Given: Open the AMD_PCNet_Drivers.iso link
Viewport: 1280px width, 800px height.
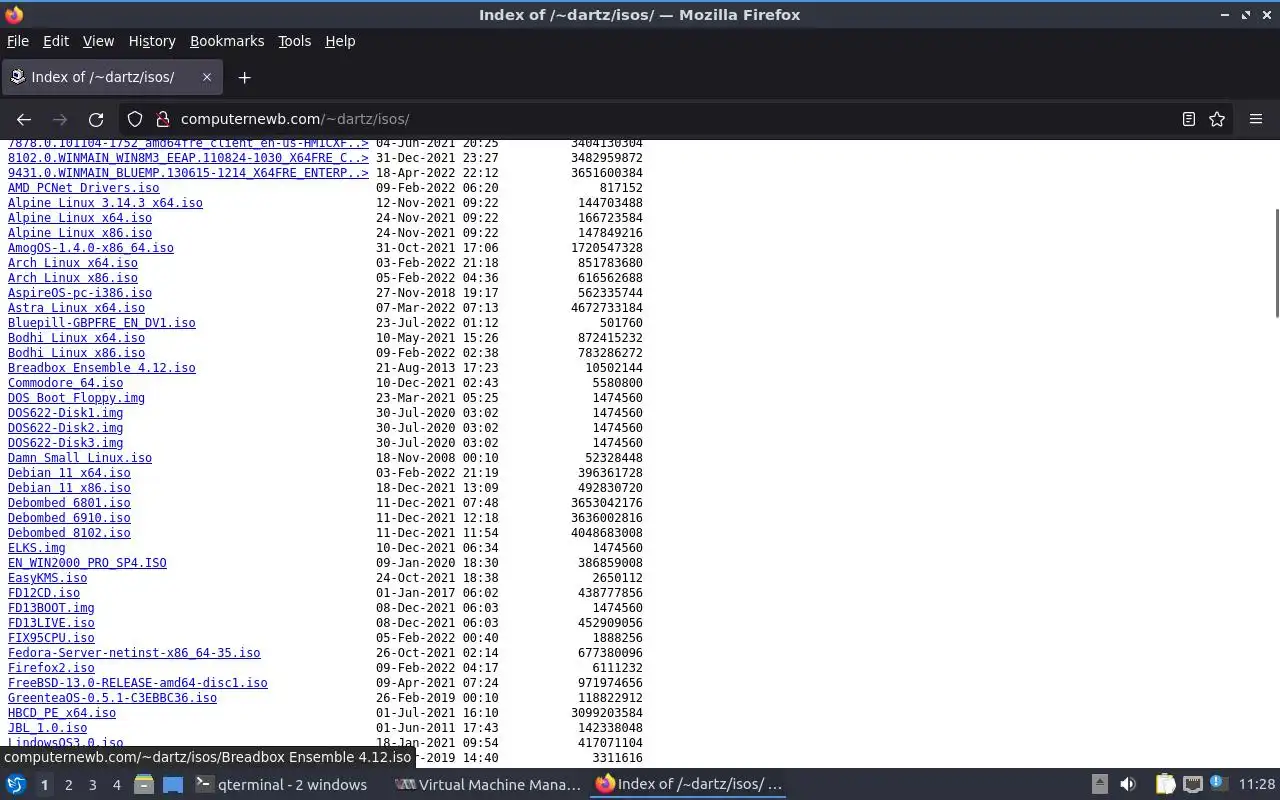Looking at the screenshot, I should point(83,188).
